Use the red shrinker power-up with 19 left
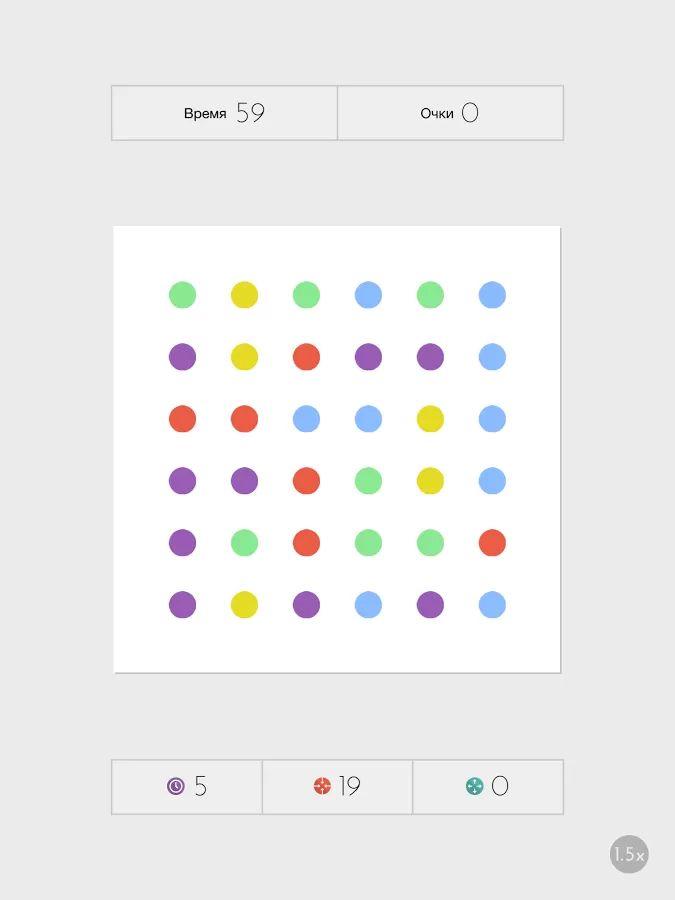Image resolution: width=675 pixels, height=900 pixels. (337, 786)
